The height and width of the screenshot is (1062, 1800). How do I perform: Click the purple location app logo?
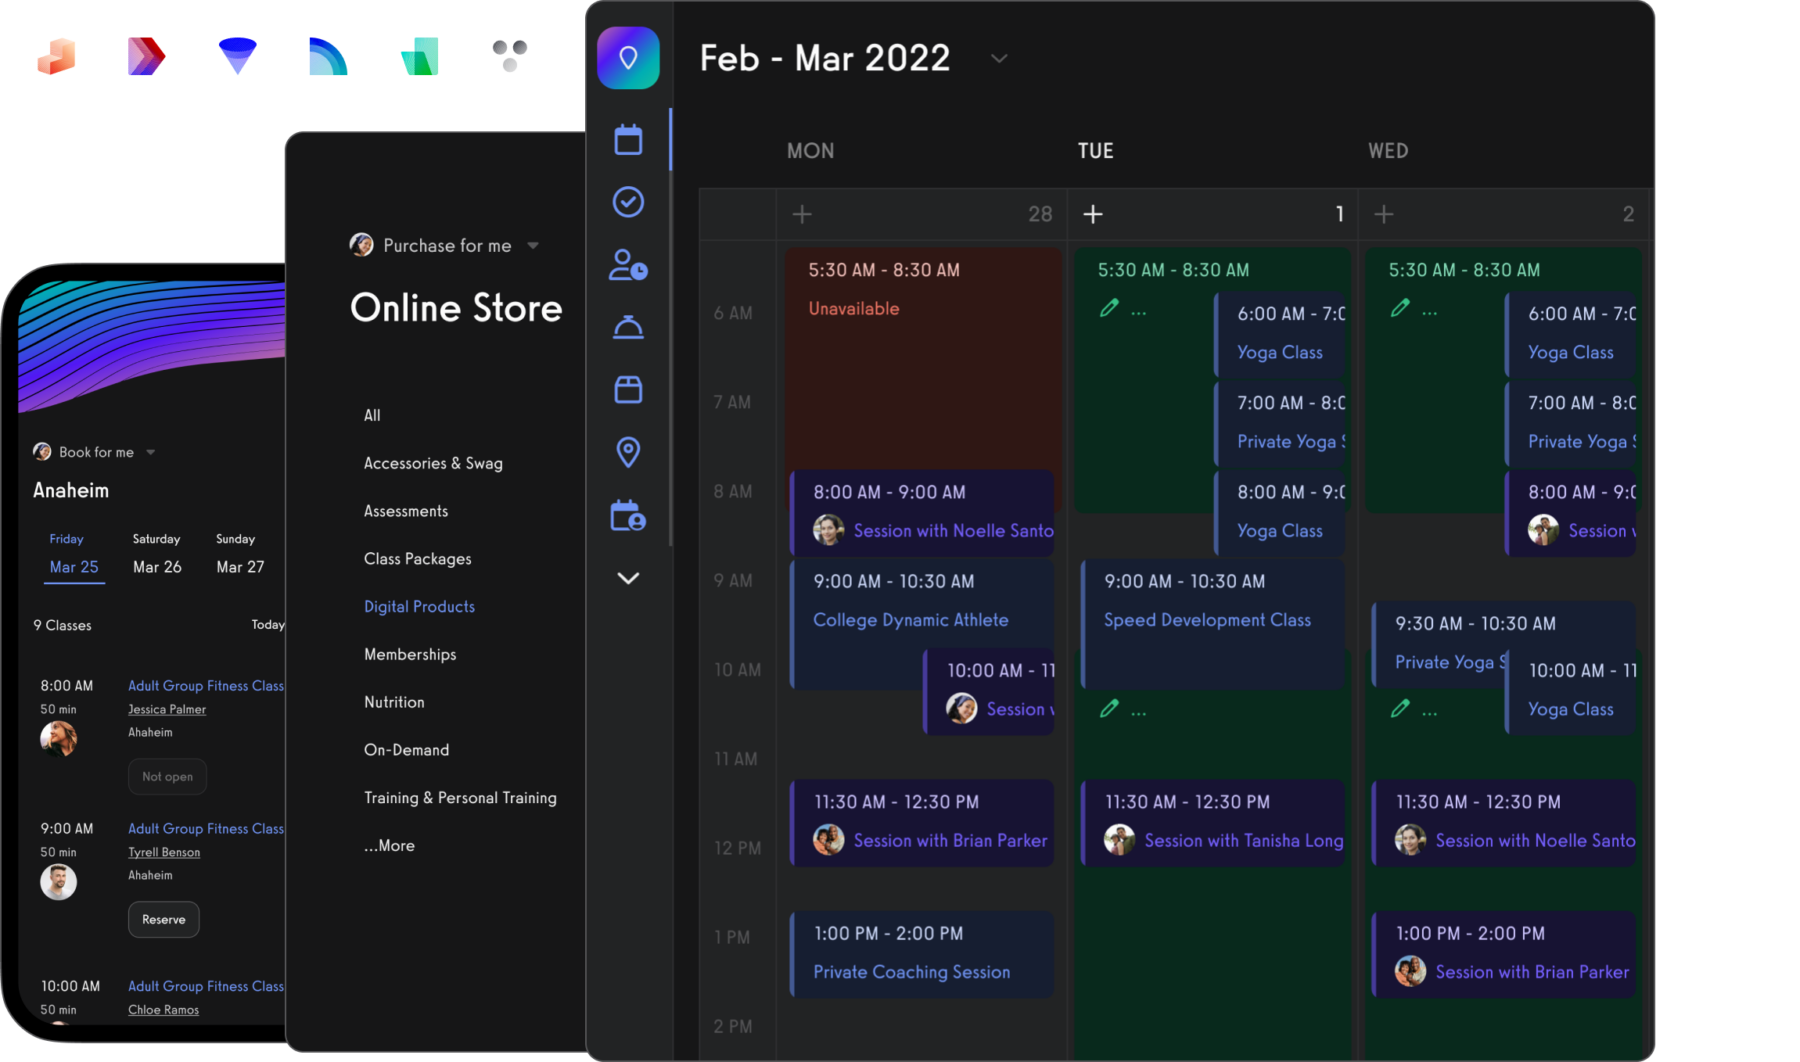tap(628, 58)
